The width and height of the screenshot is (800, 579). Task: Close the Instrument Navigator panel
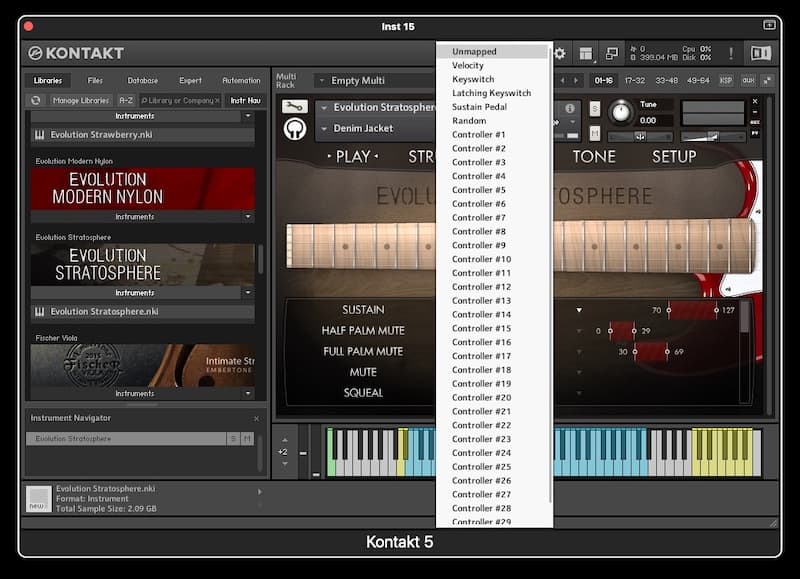pyautogui.click(x=256, y=419)
